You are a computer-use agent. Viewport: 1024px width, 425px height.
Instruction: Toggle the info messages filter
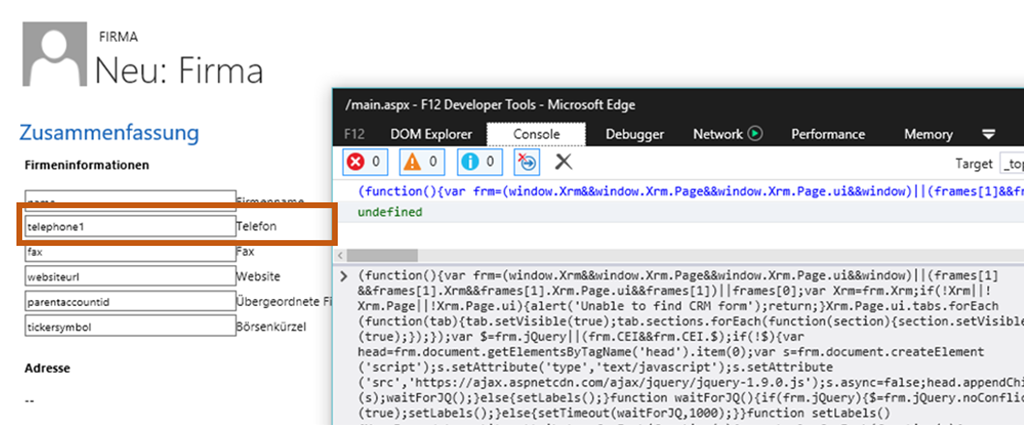(x=478, y=161)
